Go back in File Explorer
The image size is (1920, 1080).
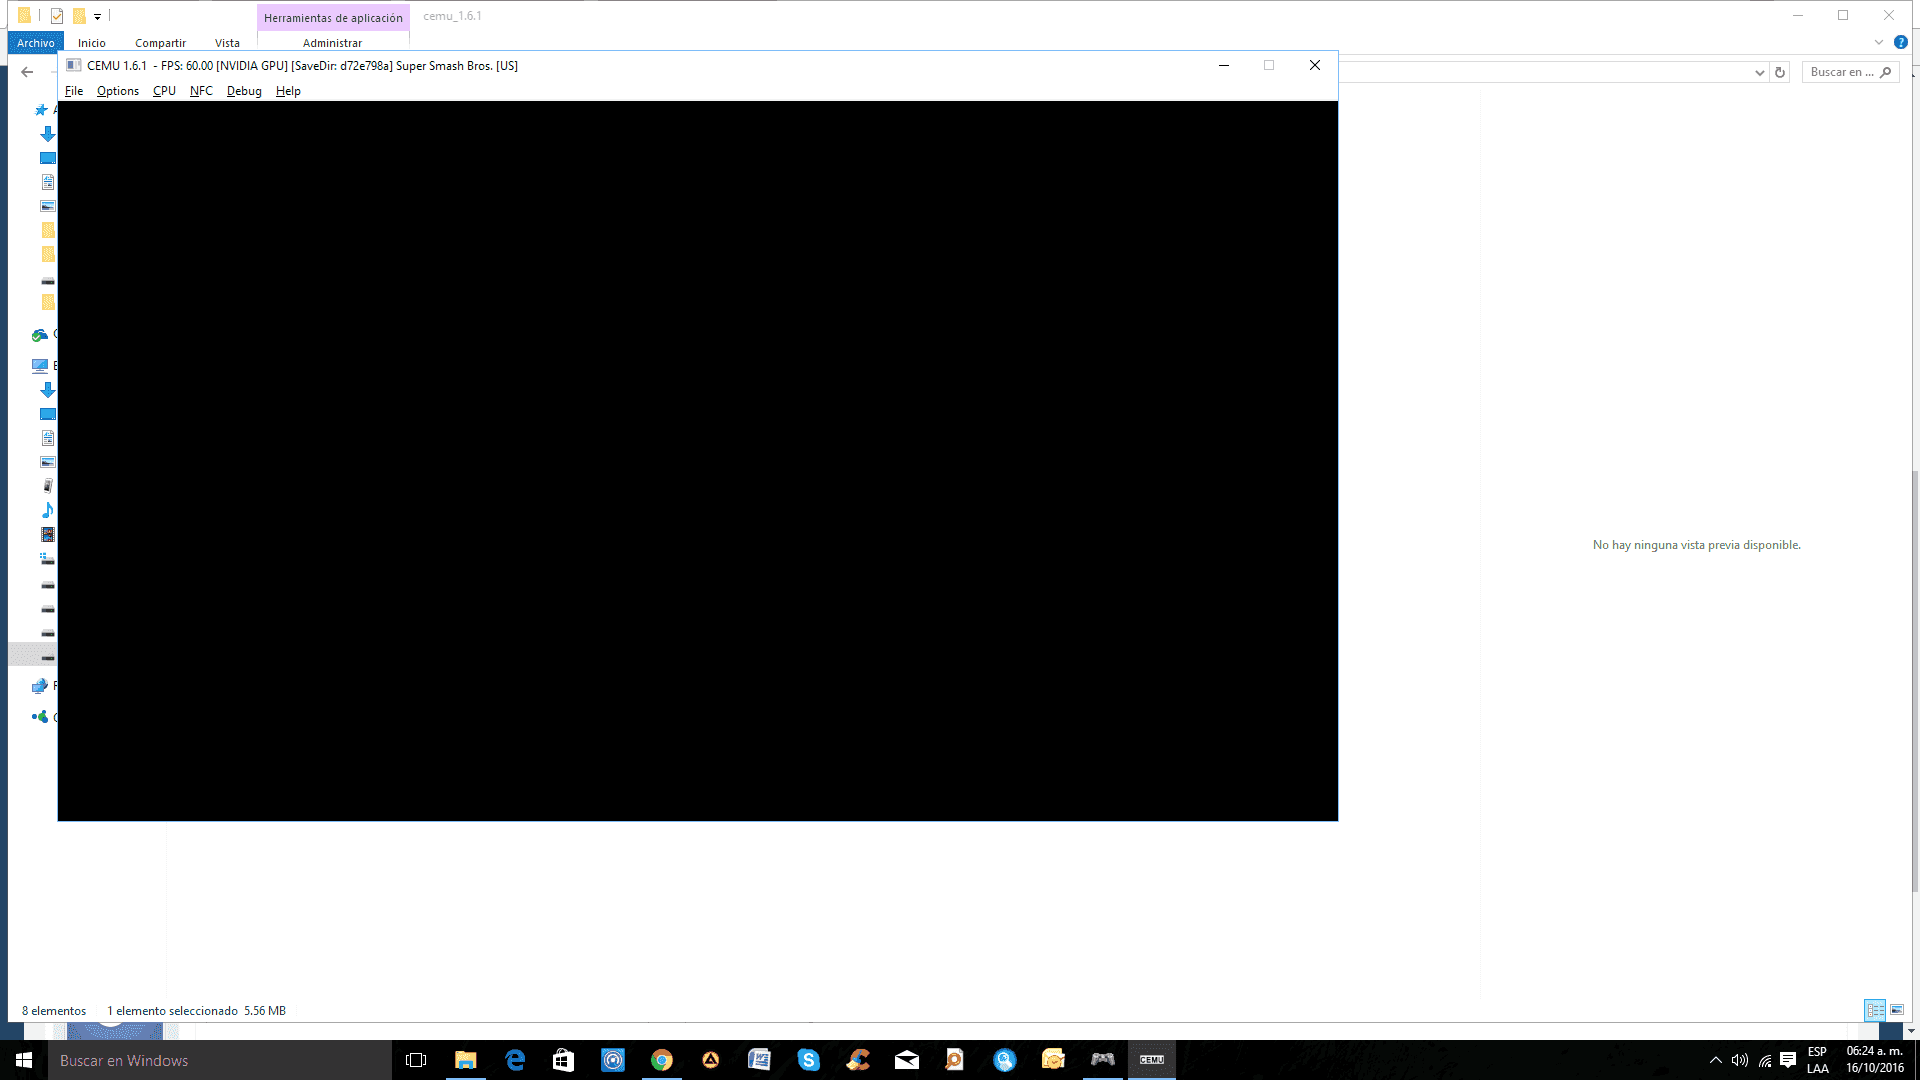tap(27, 72)
